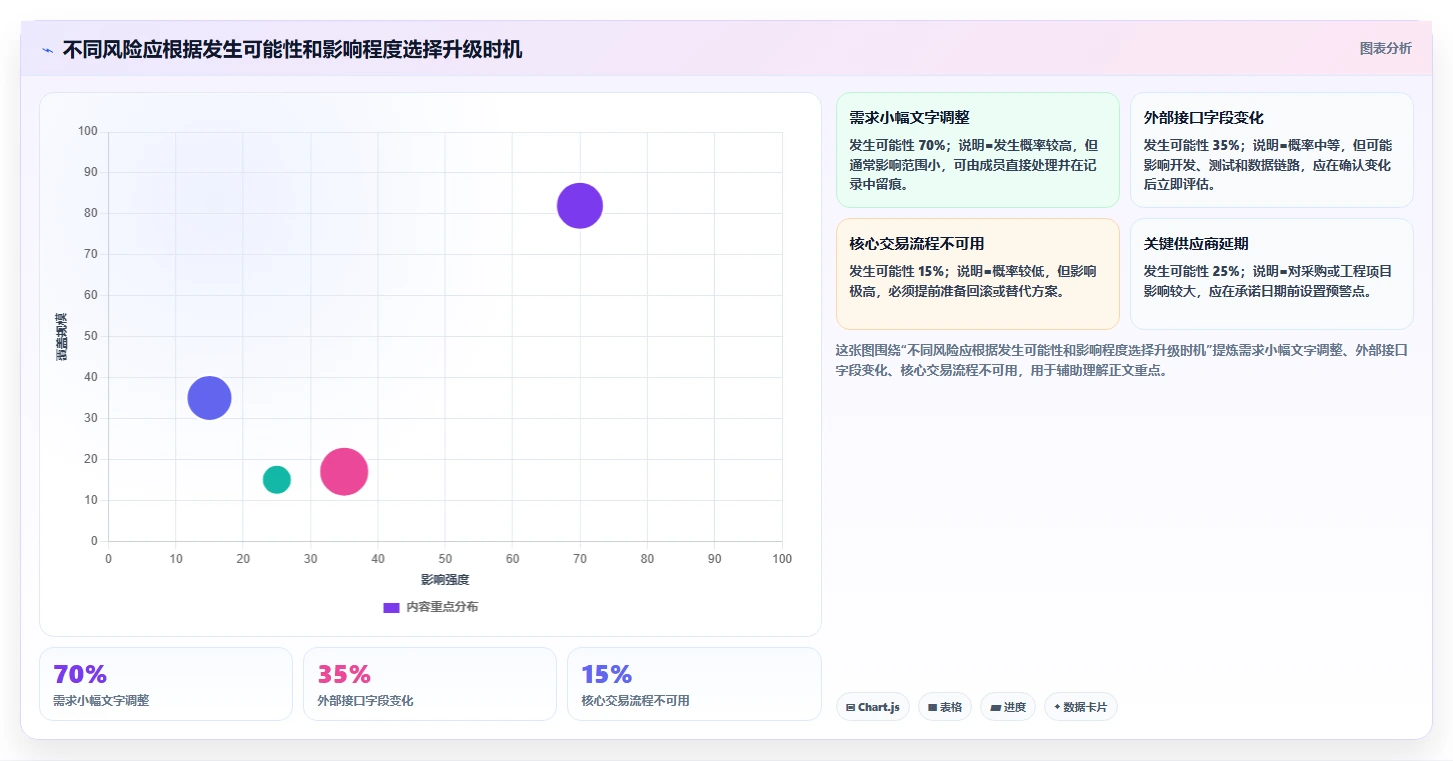Click the summary paragraph starting 这张图围绕

1122,360
